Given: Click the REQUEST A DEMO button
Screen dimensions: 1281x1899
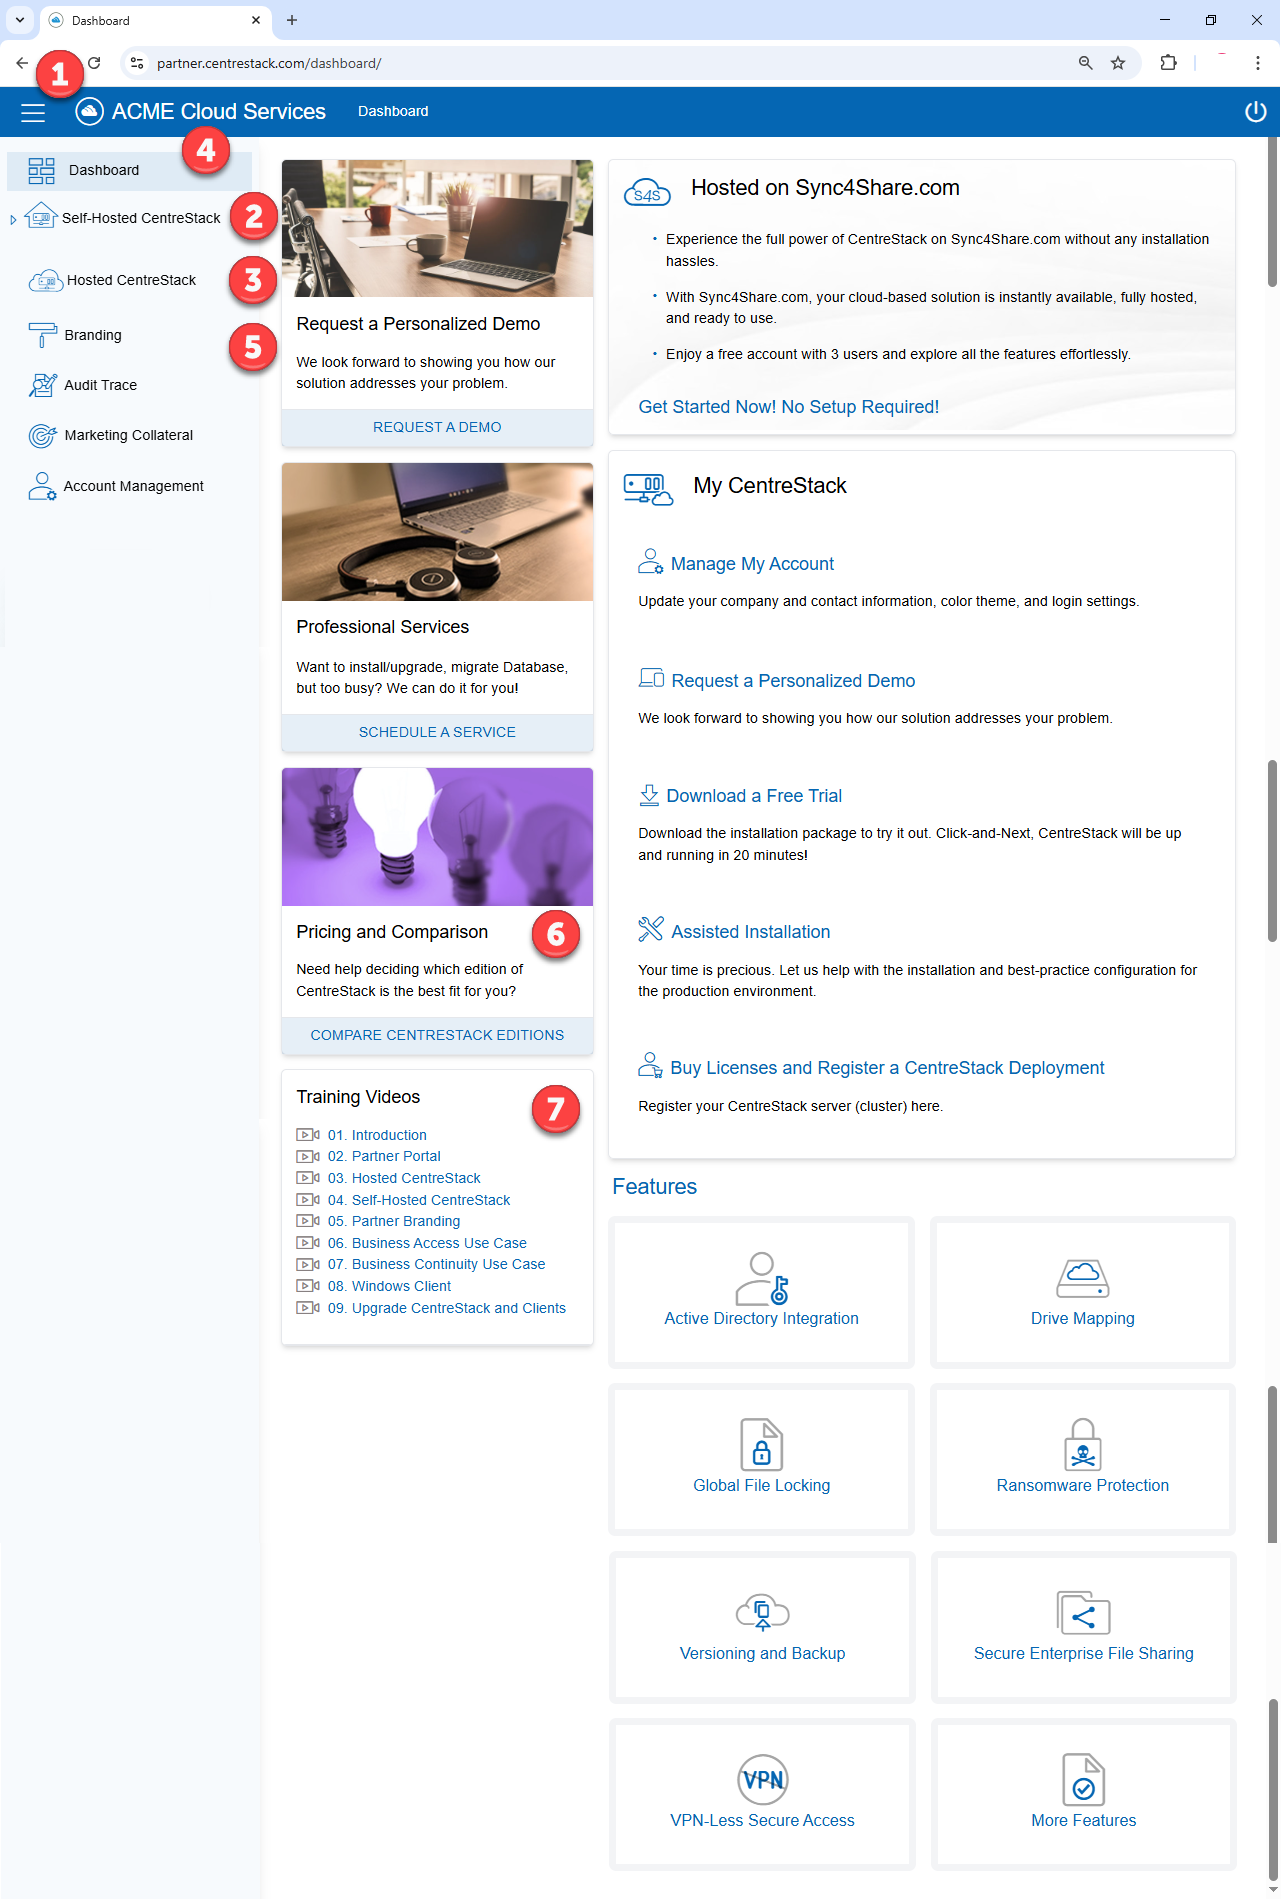Looking at the screenshot, I should [x=437, y=427].
